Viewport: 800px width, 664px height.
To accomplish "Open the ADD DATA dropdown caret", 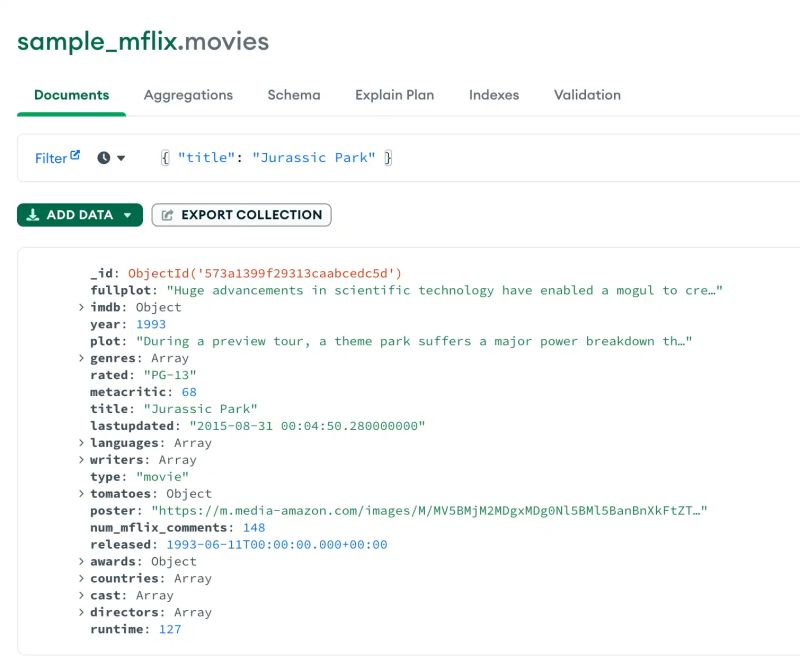I will point(125,214).
